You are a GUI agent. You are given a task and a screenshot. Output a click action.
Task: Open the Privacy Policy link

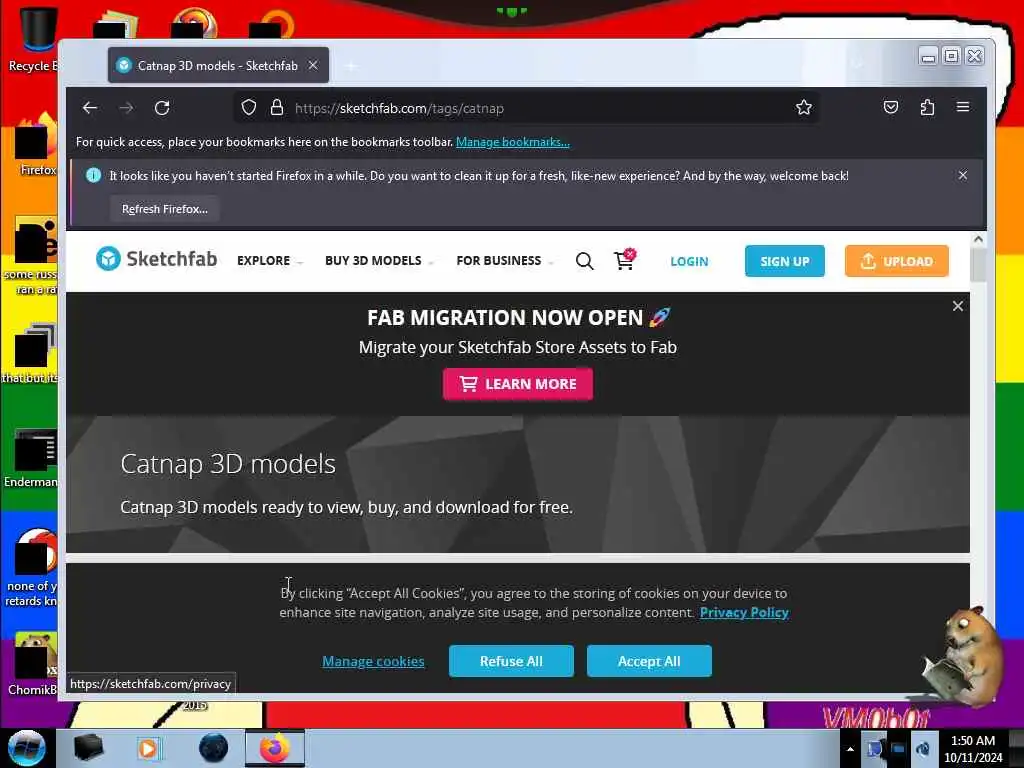point(744,613)
